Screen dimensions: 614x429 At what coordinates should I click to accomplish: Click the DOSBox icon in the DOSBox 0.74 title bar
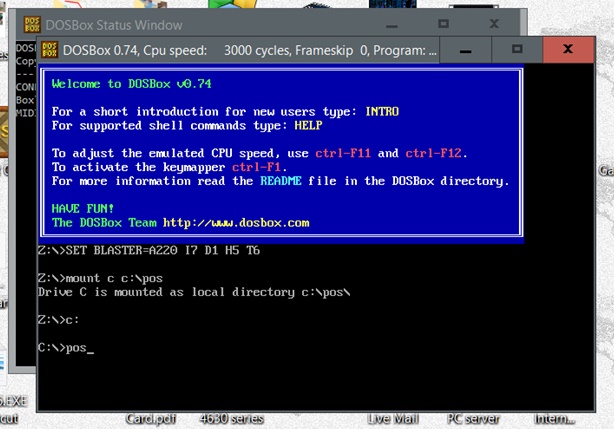coord(49,49)
